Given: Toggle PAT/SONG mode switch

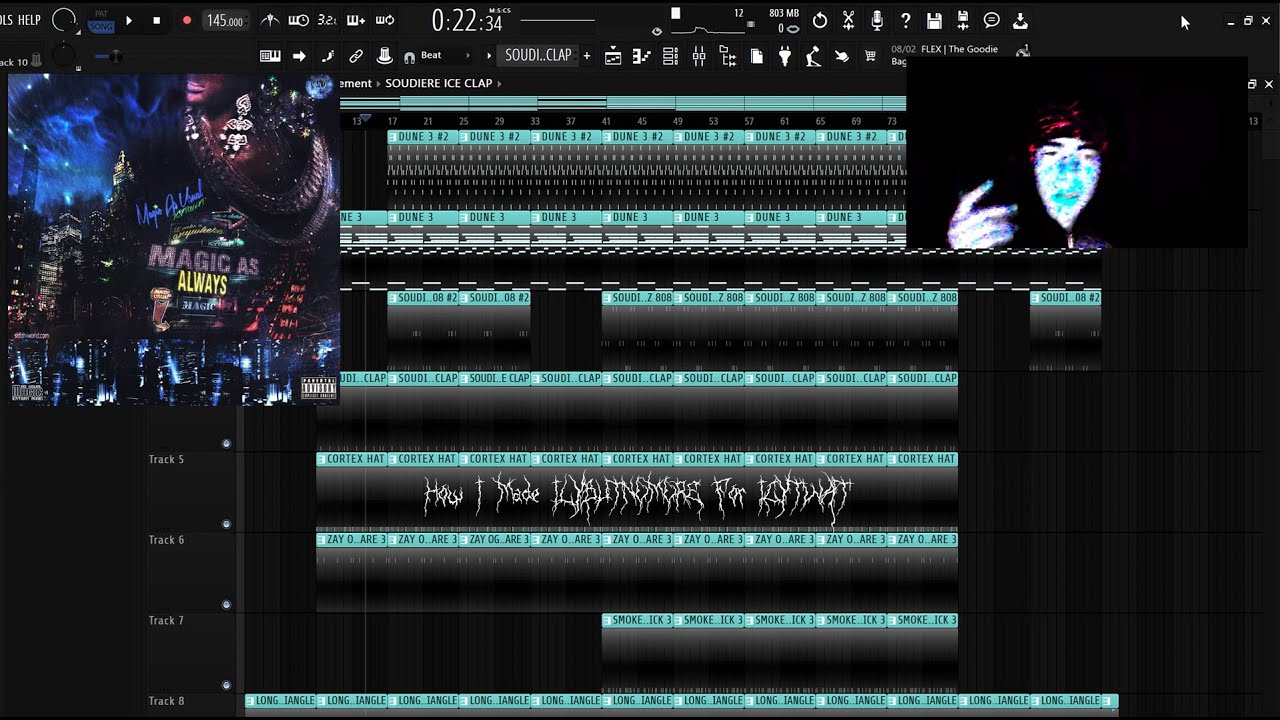Looking at the screenshot, I should click(101, 21).
